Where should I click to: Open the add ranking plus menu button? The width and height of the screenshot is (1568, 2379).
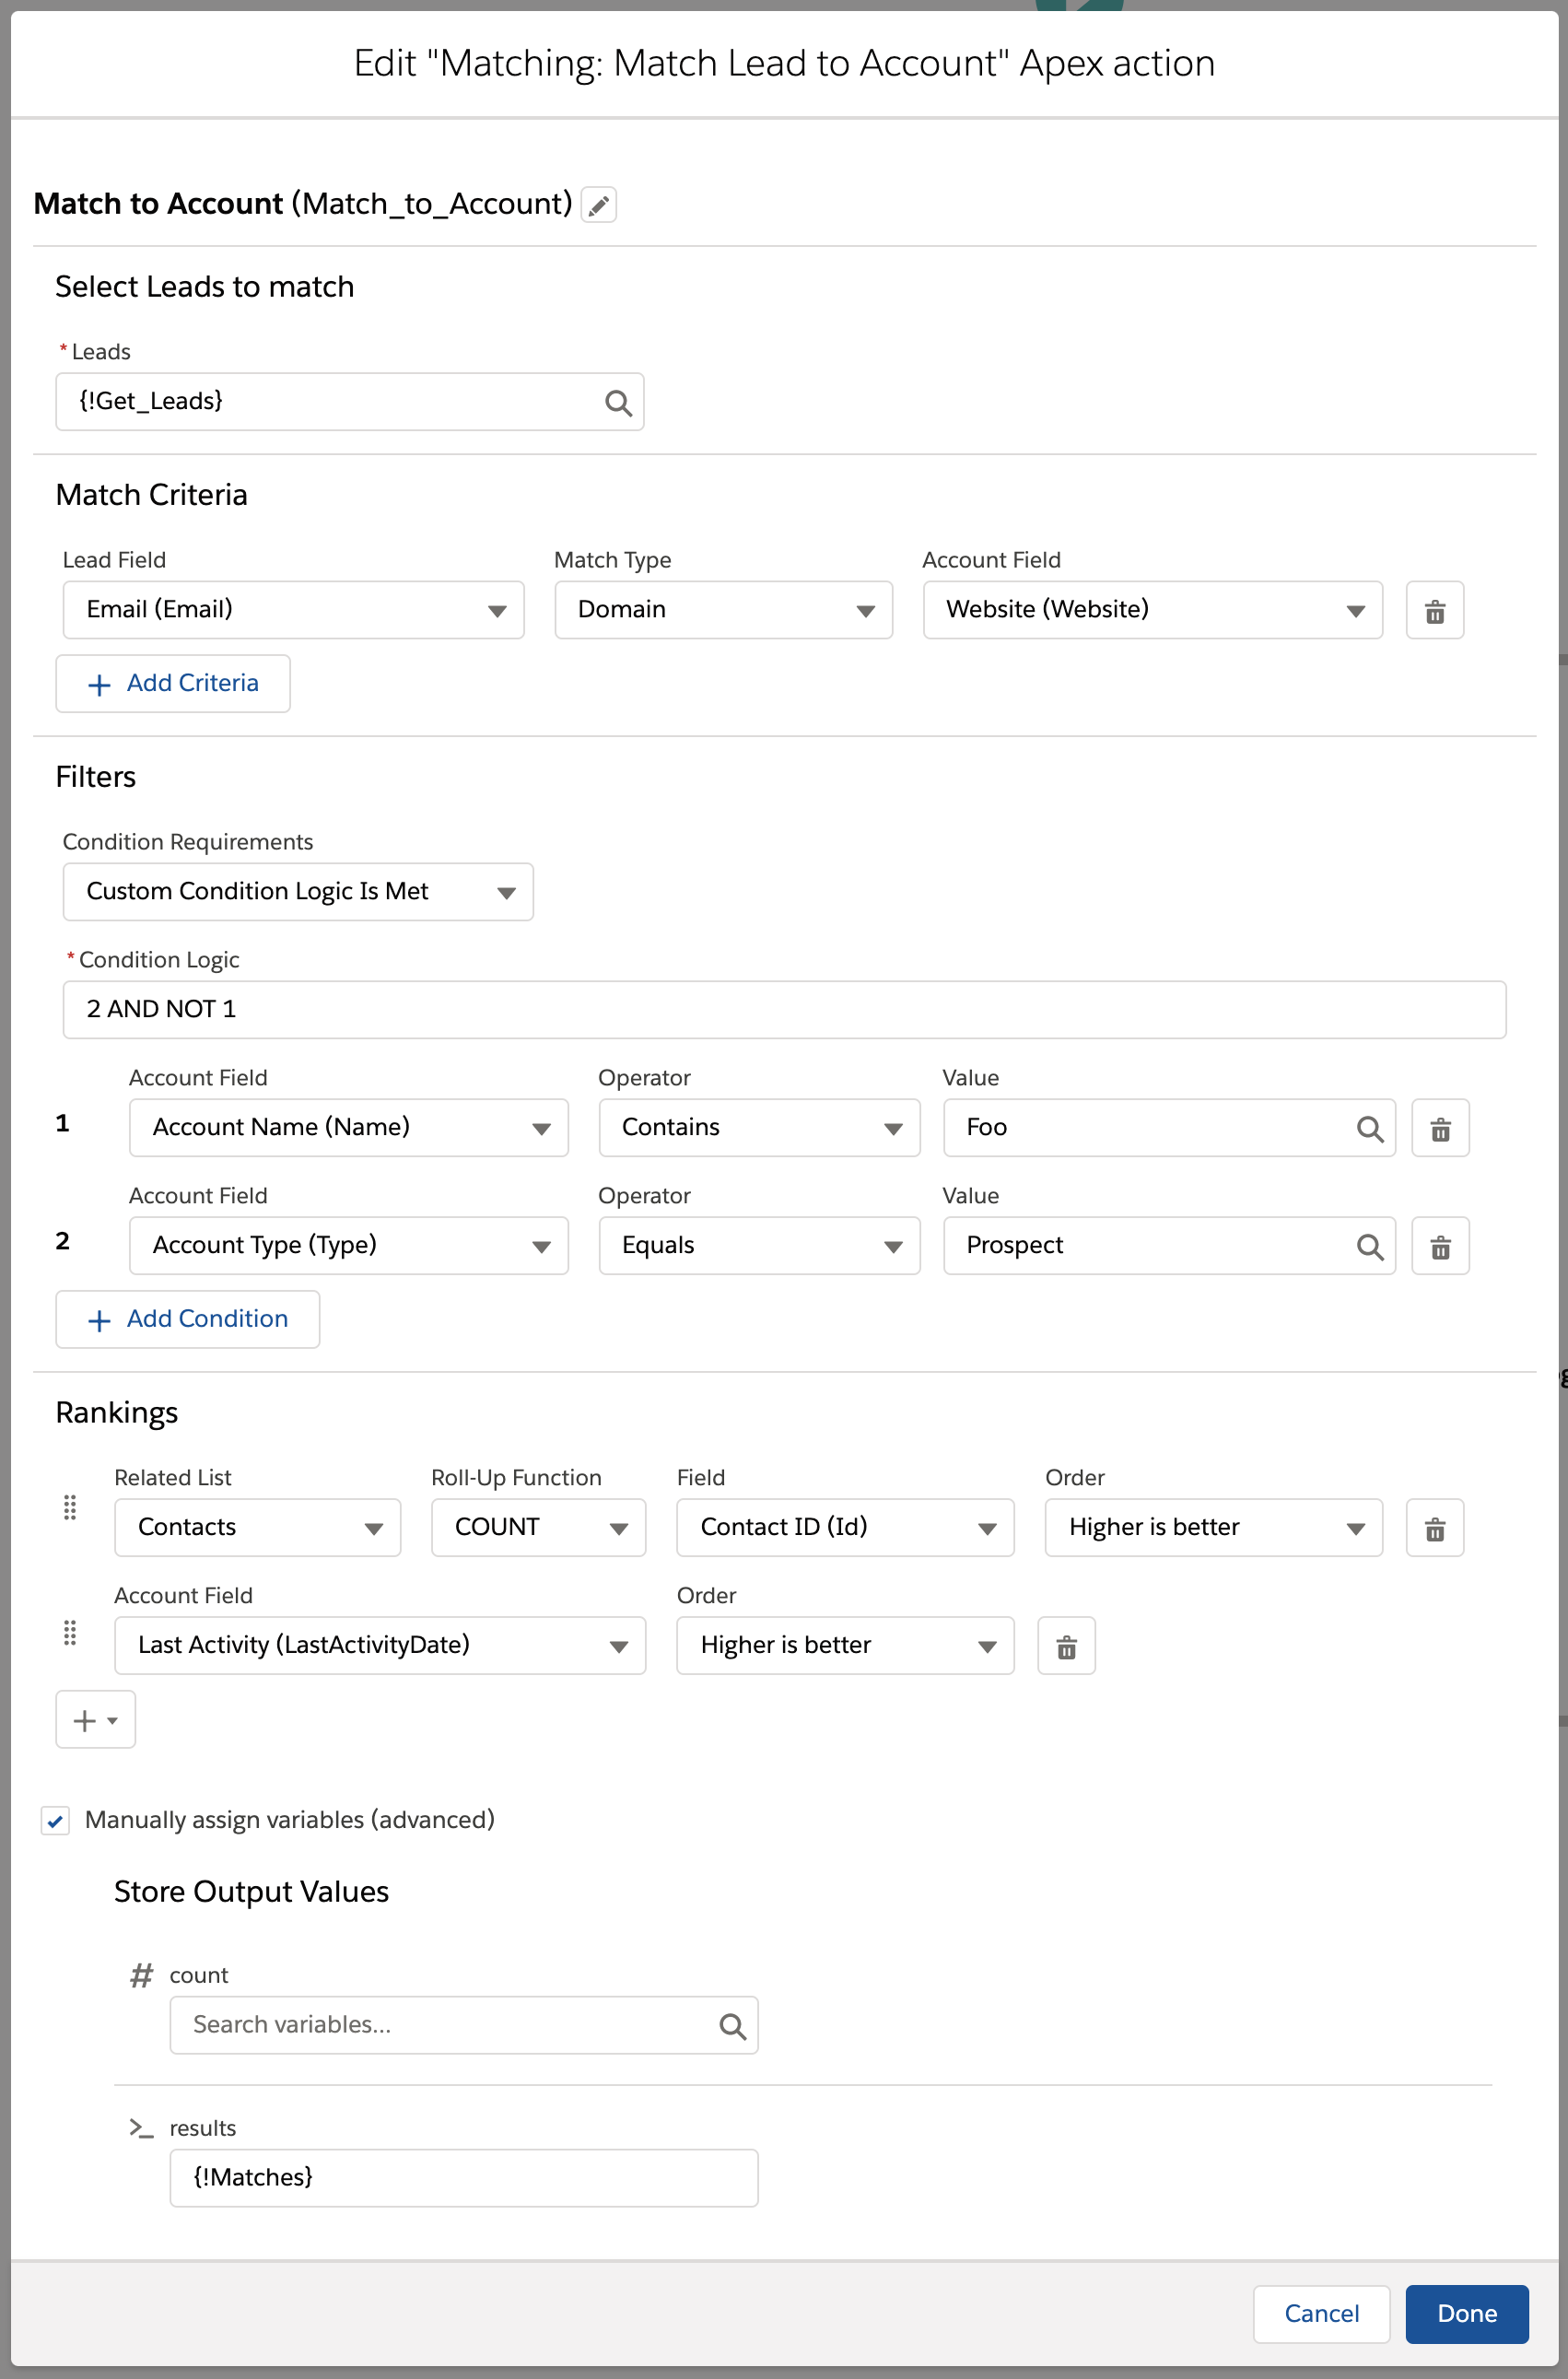pyautogui.click(x=95, y=1720)
